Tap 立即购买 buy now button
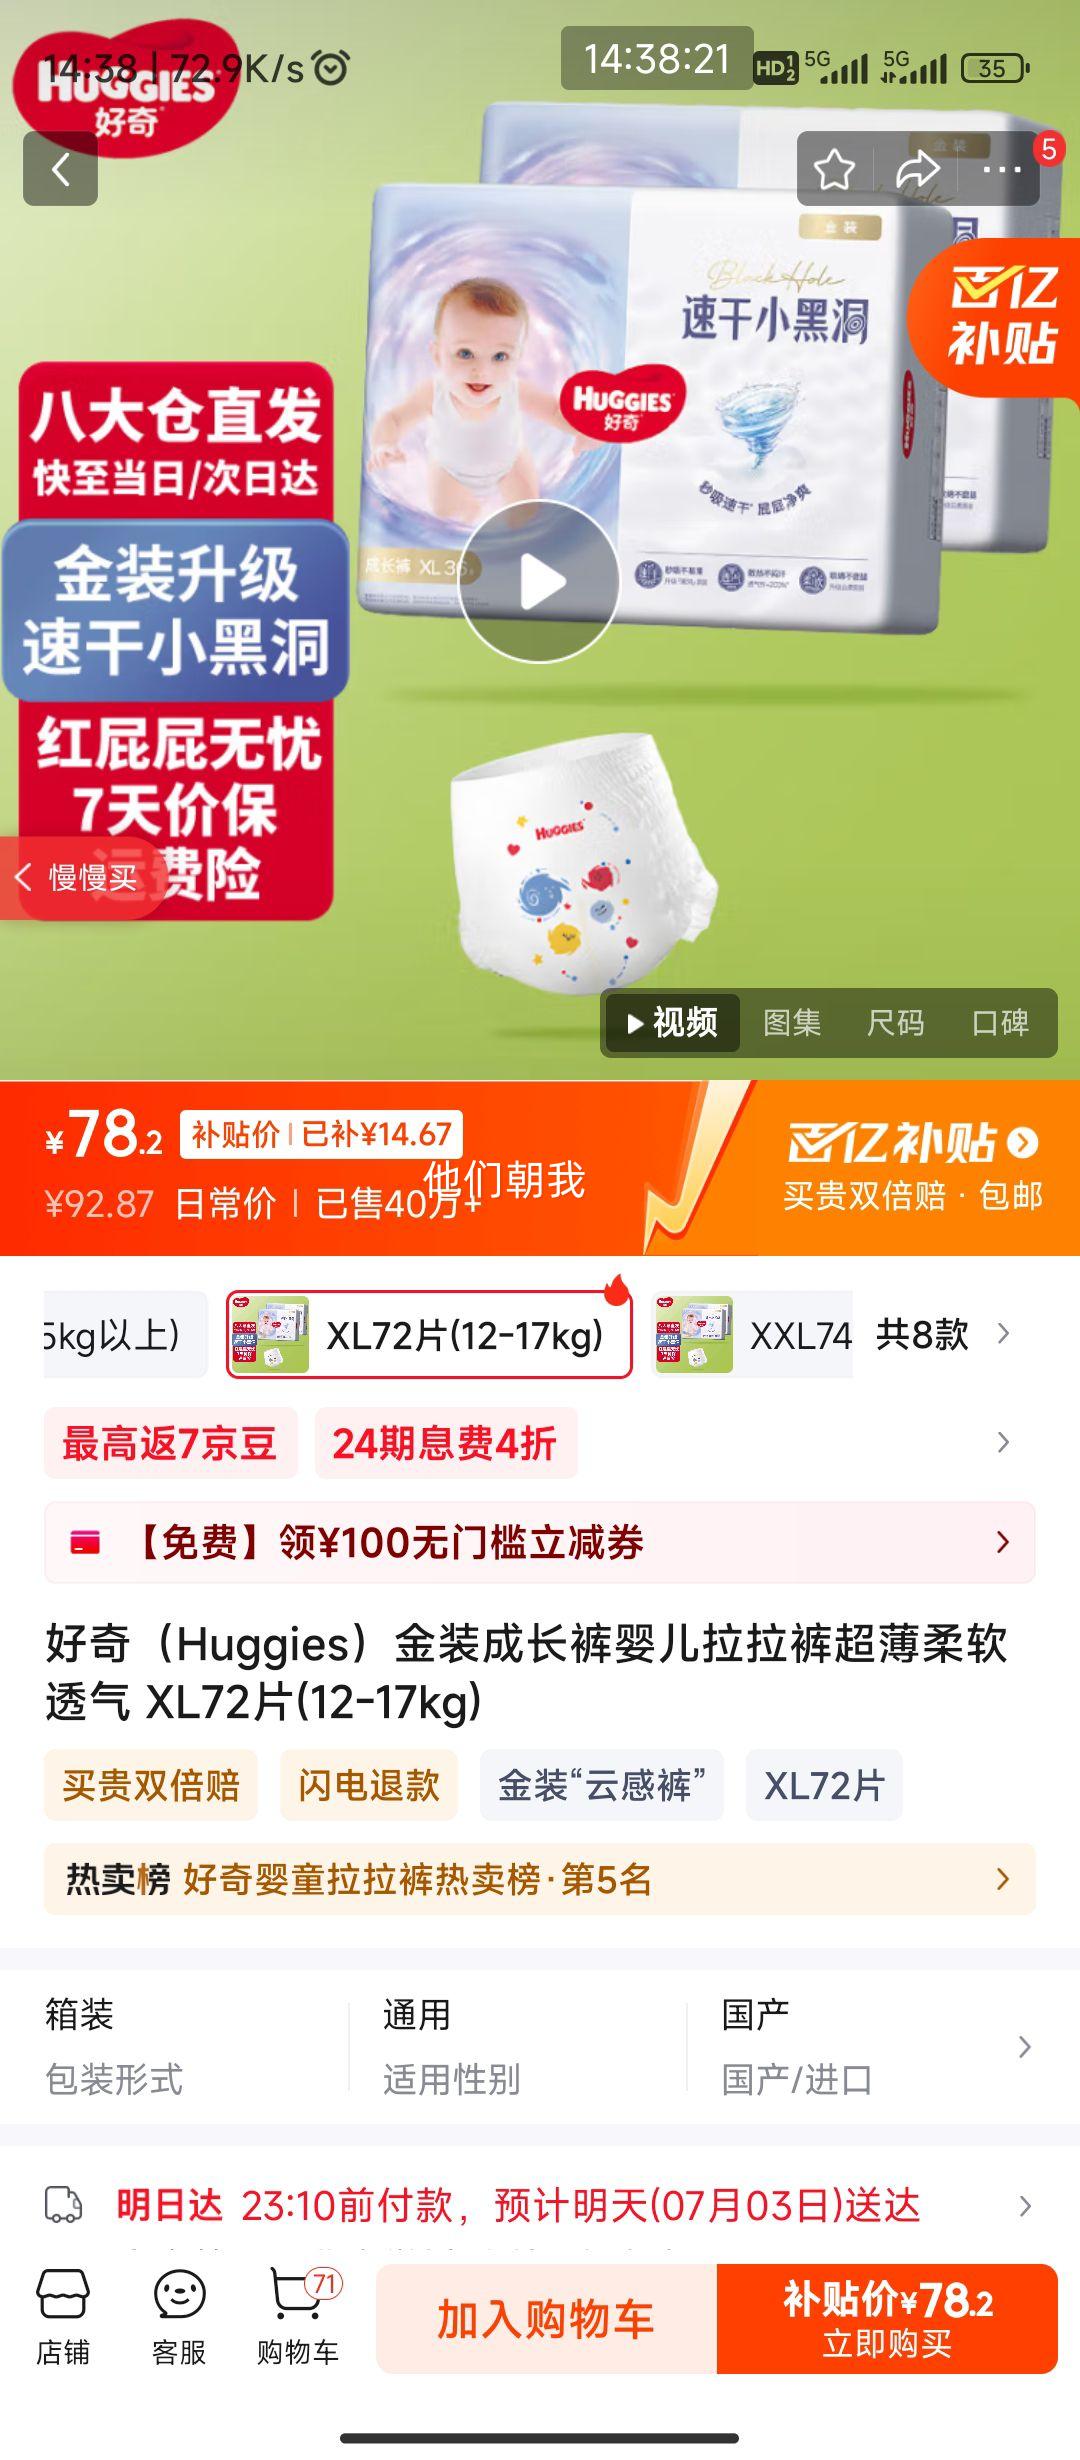The width and height of the screenshot is (1080, 2460). 887,2318
